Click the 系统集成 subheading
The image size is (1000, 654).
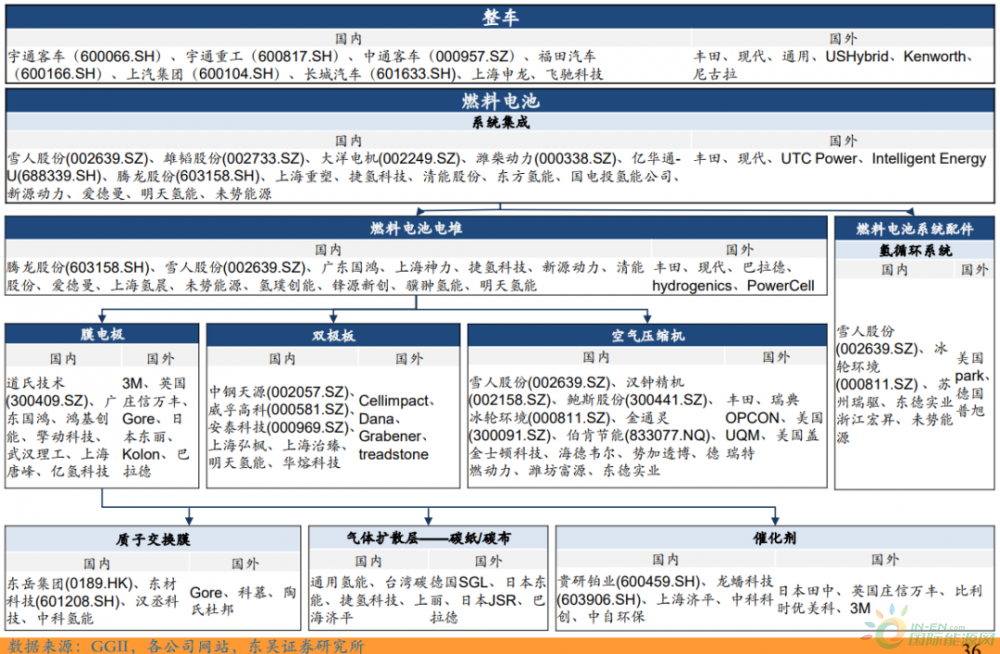pyautogui.click(x=499, y=122)
